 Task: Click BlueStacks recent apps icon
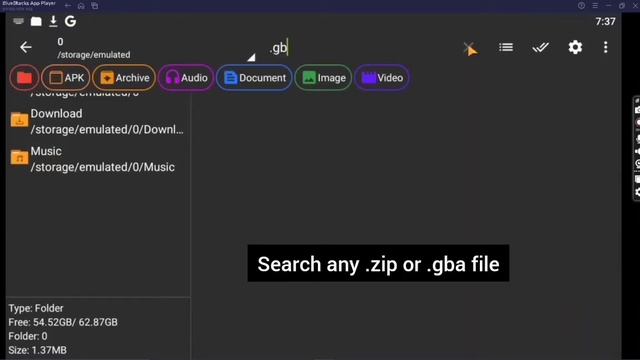pos(95,6)
